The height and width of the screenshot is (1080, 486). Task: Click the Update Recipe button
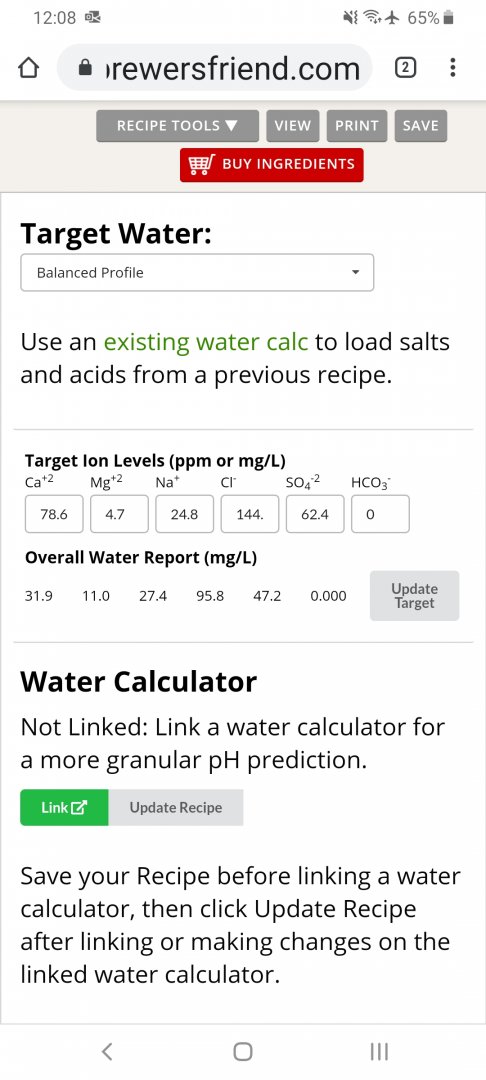[176, 807]
